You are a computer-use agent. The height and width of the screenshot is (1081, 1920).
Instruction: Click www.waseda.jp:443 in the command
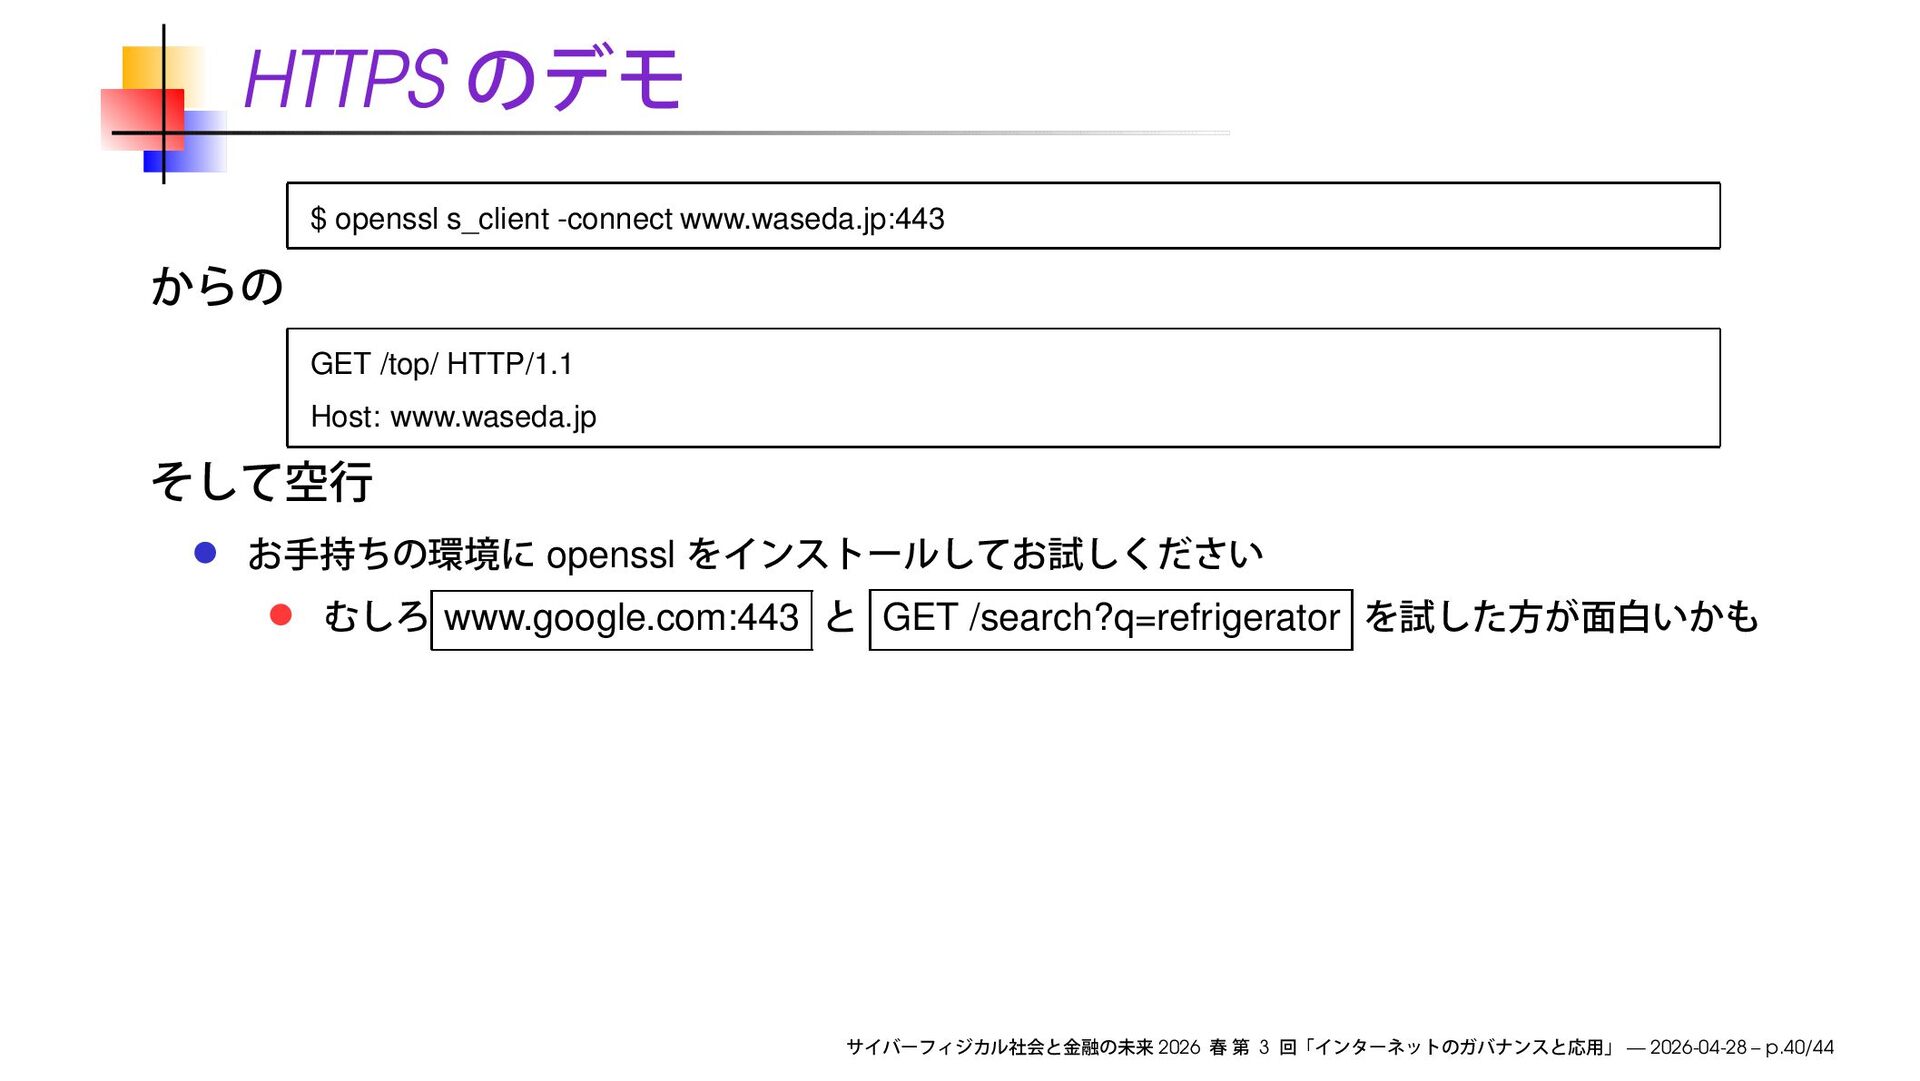pyautogui.click(x=812, y=219)
